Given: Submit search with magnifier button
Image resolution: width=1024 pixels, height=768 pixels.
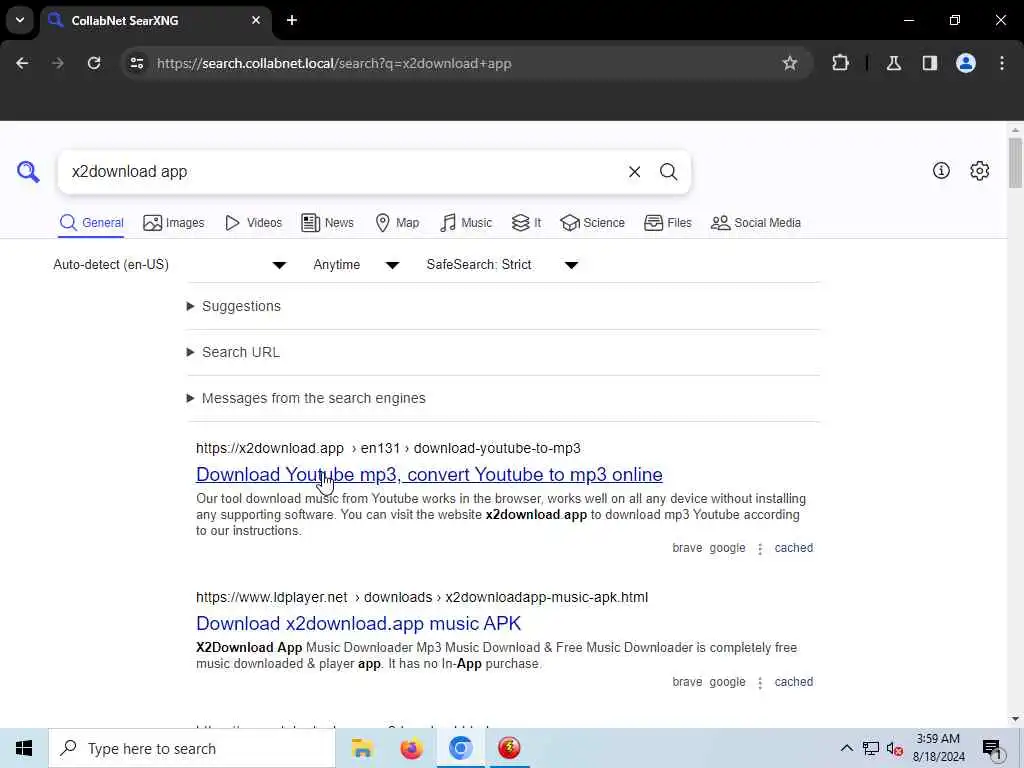Looking at the screenshot, I should pos(668,172).
